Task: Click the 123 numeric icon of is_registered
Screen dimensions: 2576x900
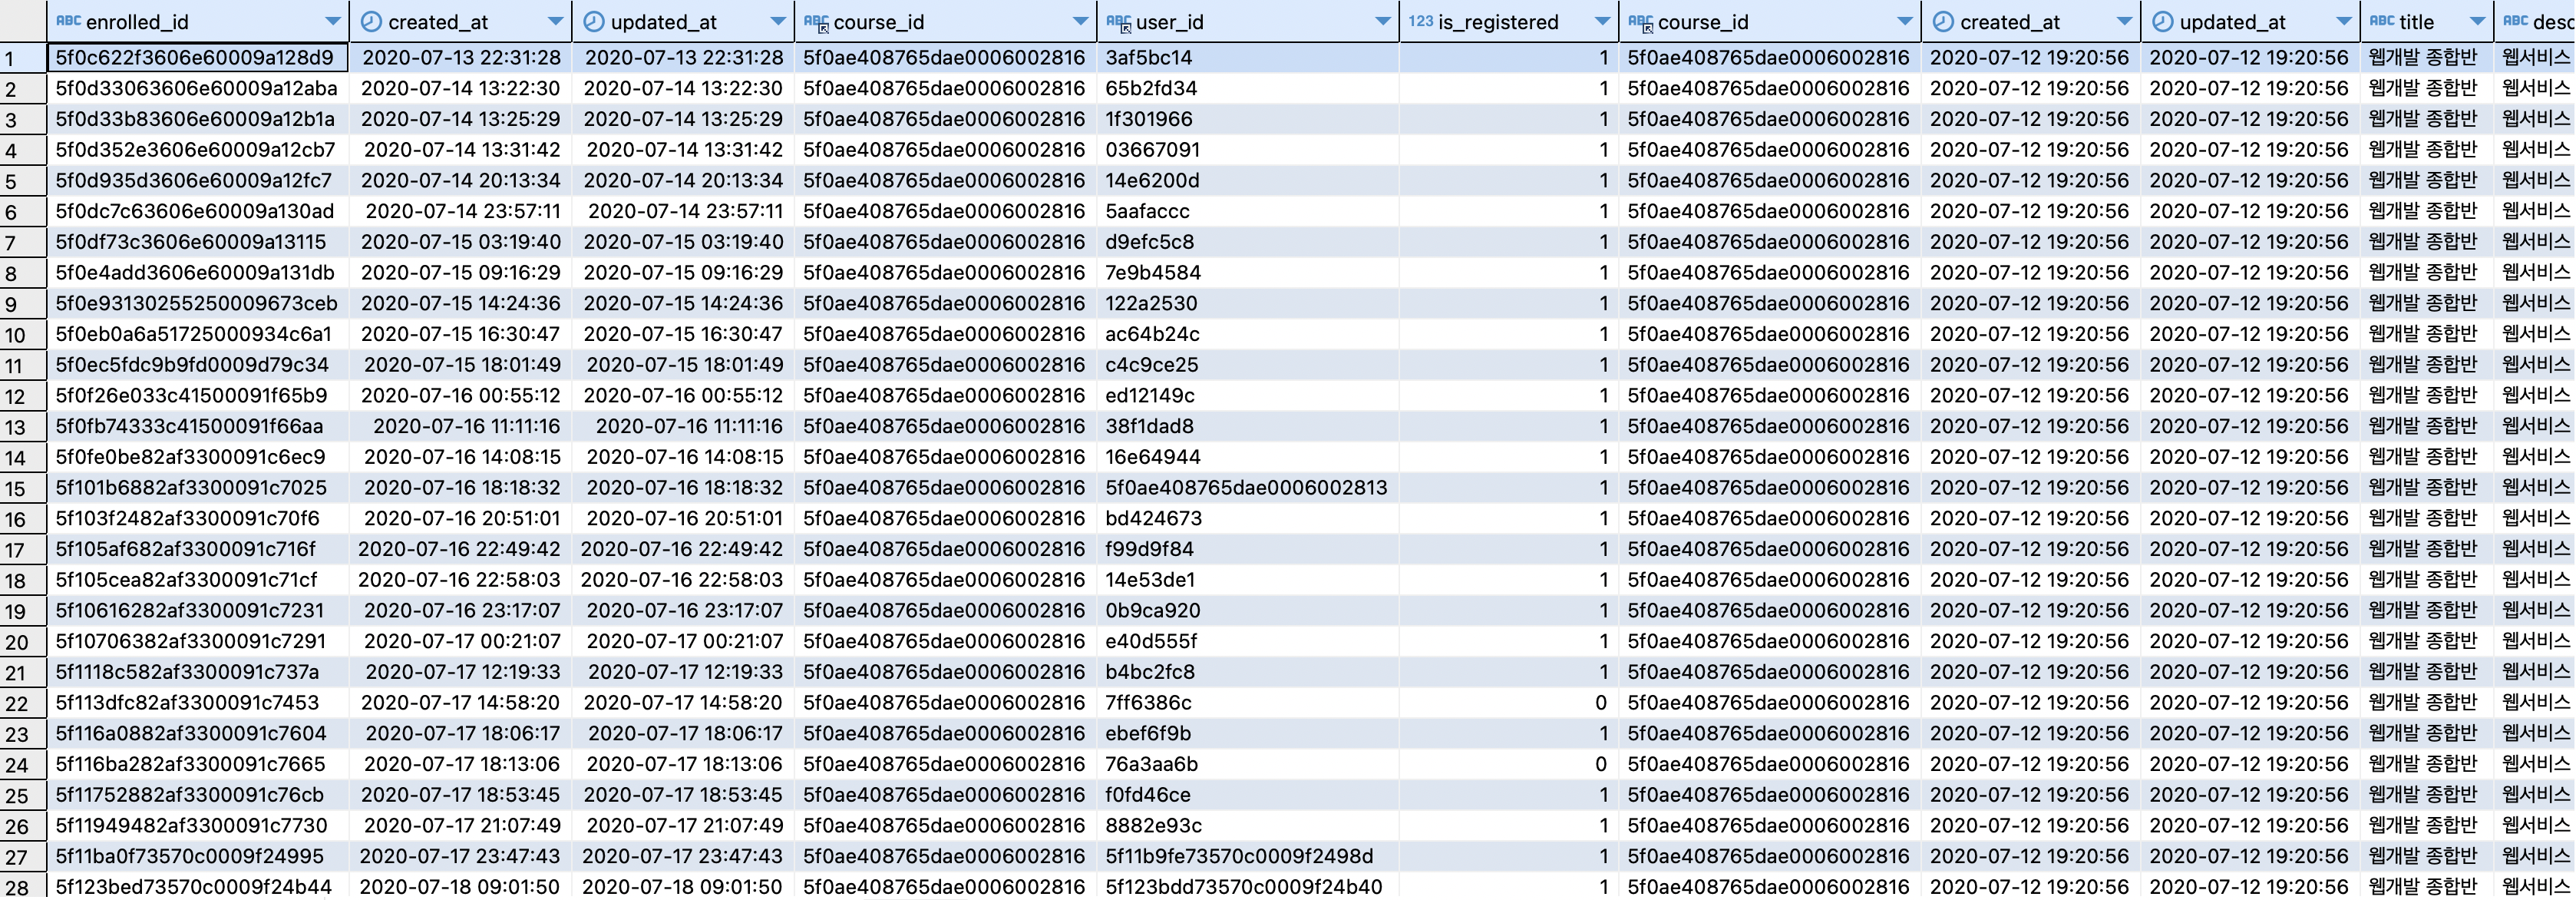Action: coord(1420,21)
